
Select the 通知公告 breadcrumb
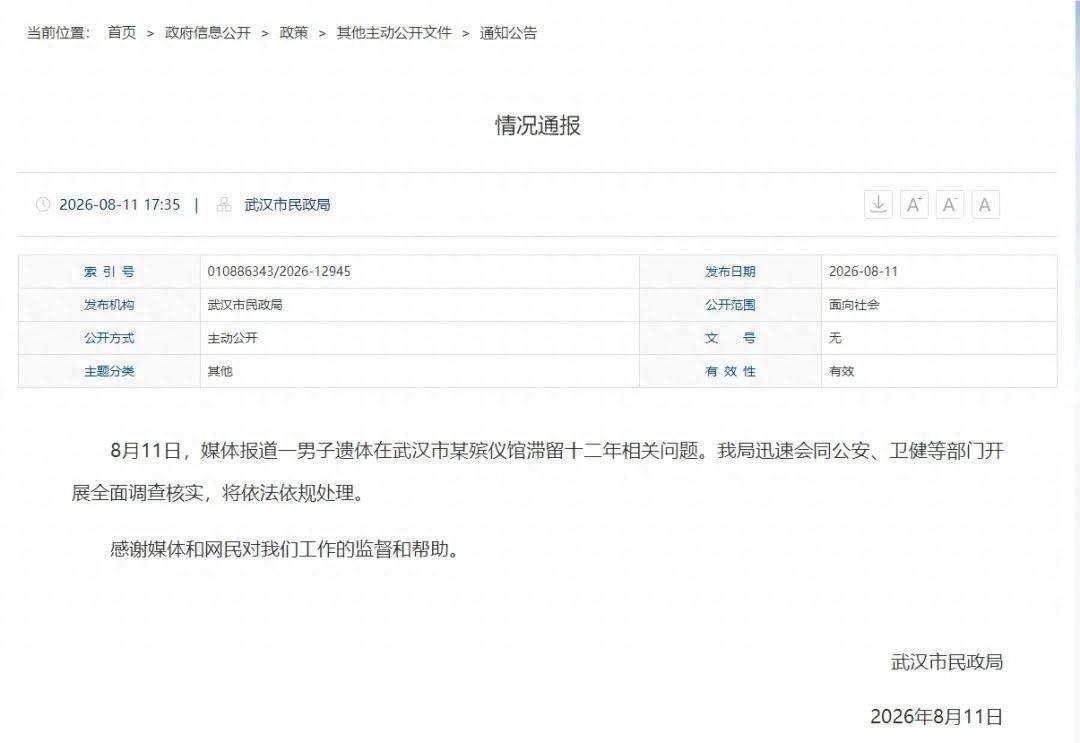pyautogui.click(x=508, y=32)
